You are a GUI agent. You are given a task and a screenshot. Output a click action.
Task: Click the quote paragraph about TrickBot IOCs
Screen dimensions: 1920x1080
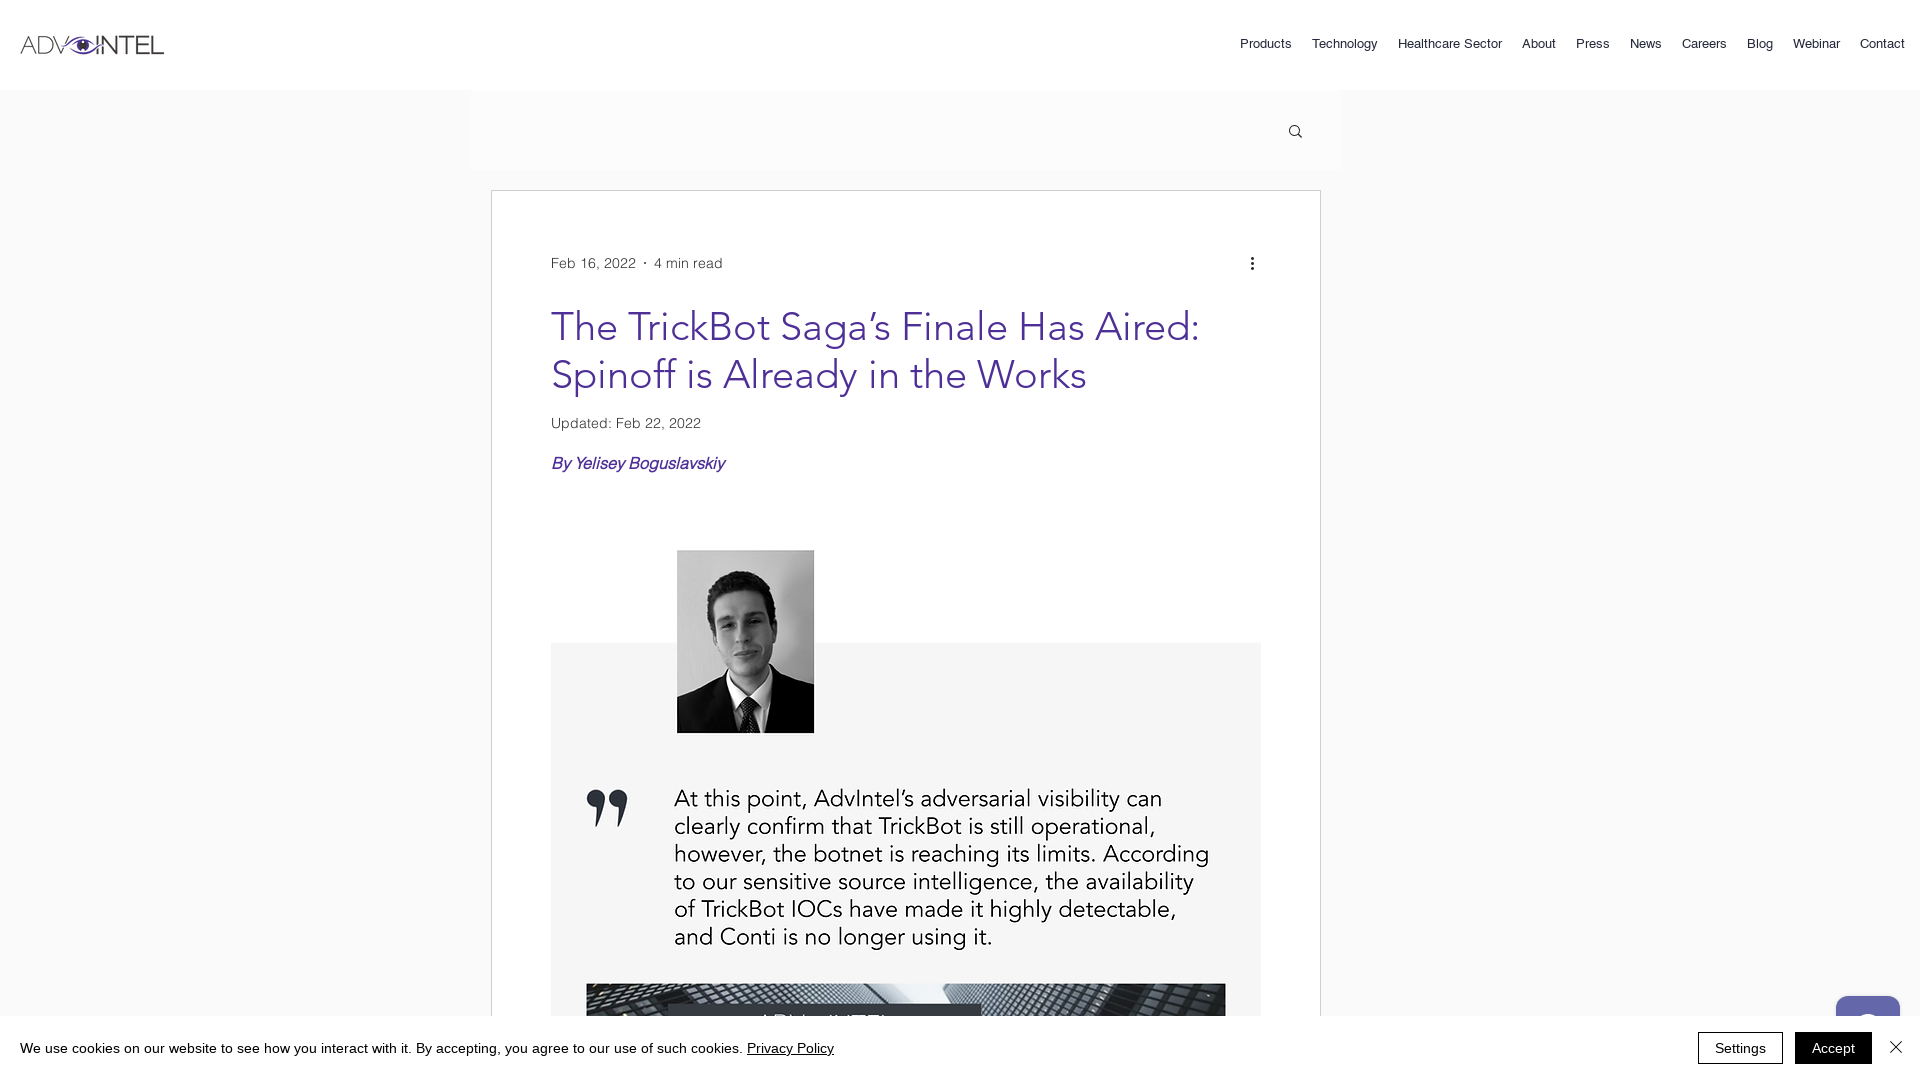pos(942,868)
